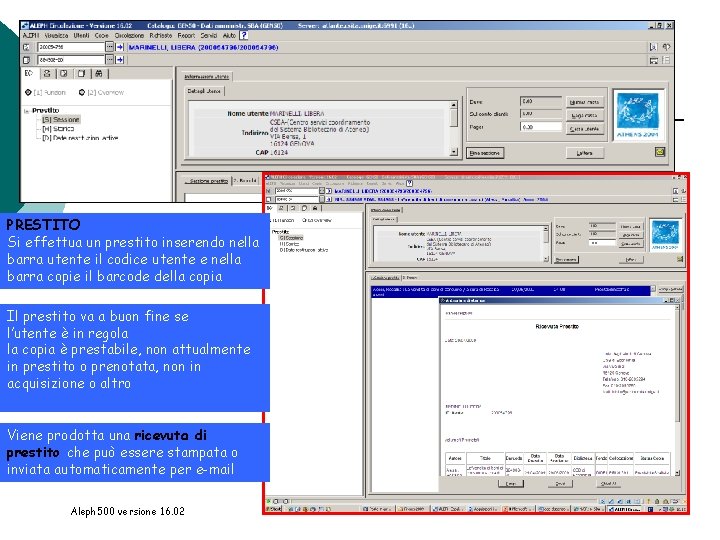Open the Copie menu
The image size is (720, 540).
pos(101,35)
